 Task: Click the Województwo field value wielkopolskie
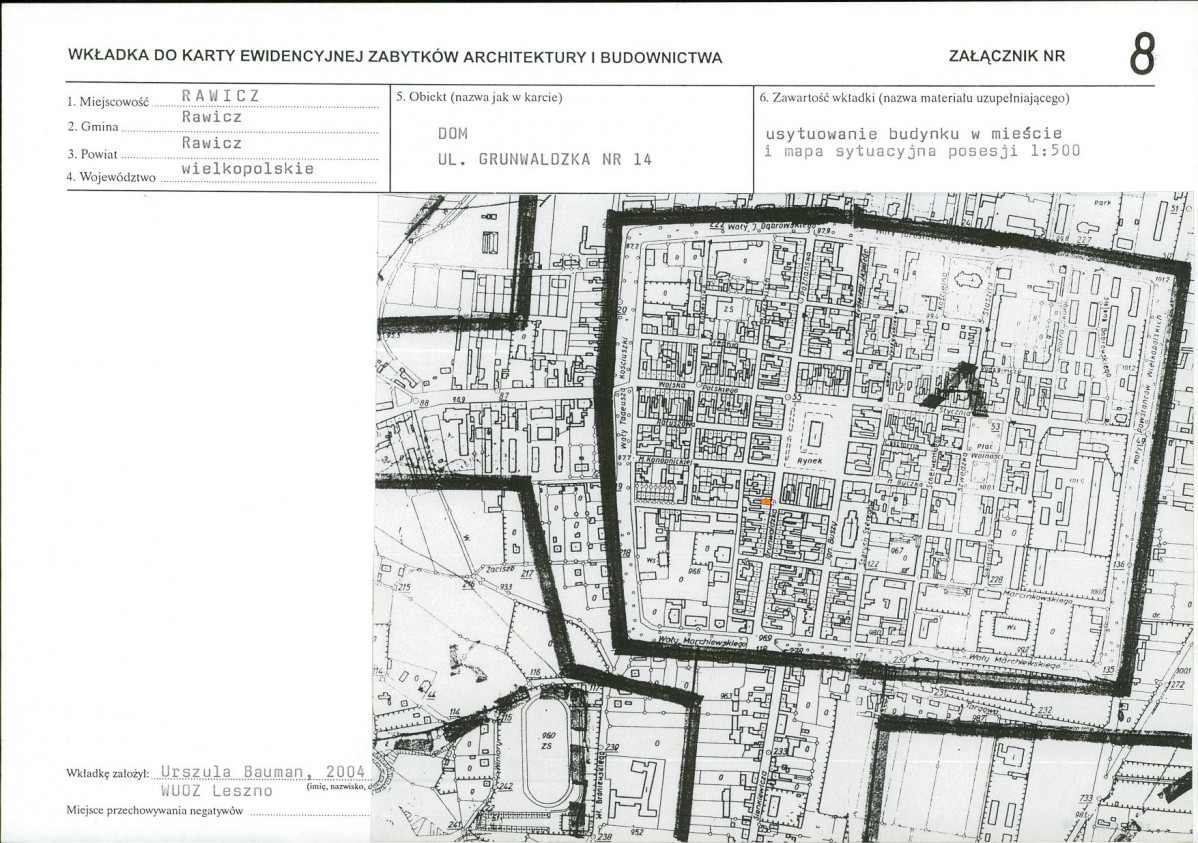(248, 169)
